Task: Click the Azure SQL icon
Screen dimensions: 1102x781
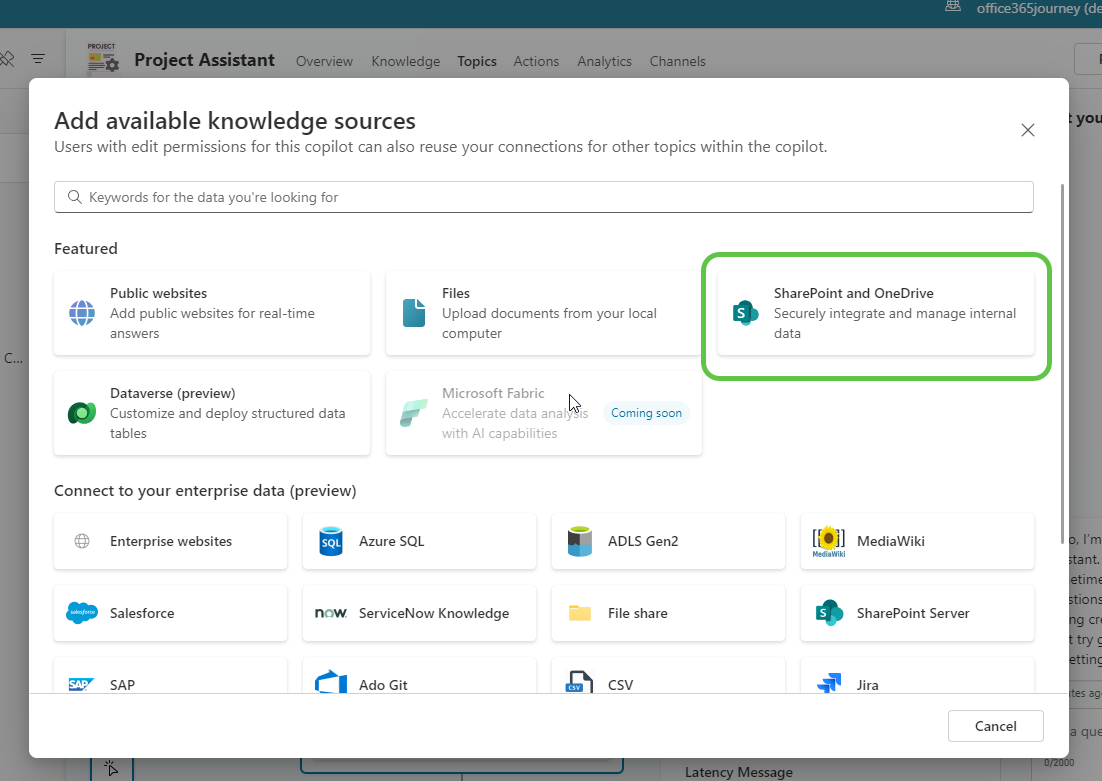Action: [331, 542]
